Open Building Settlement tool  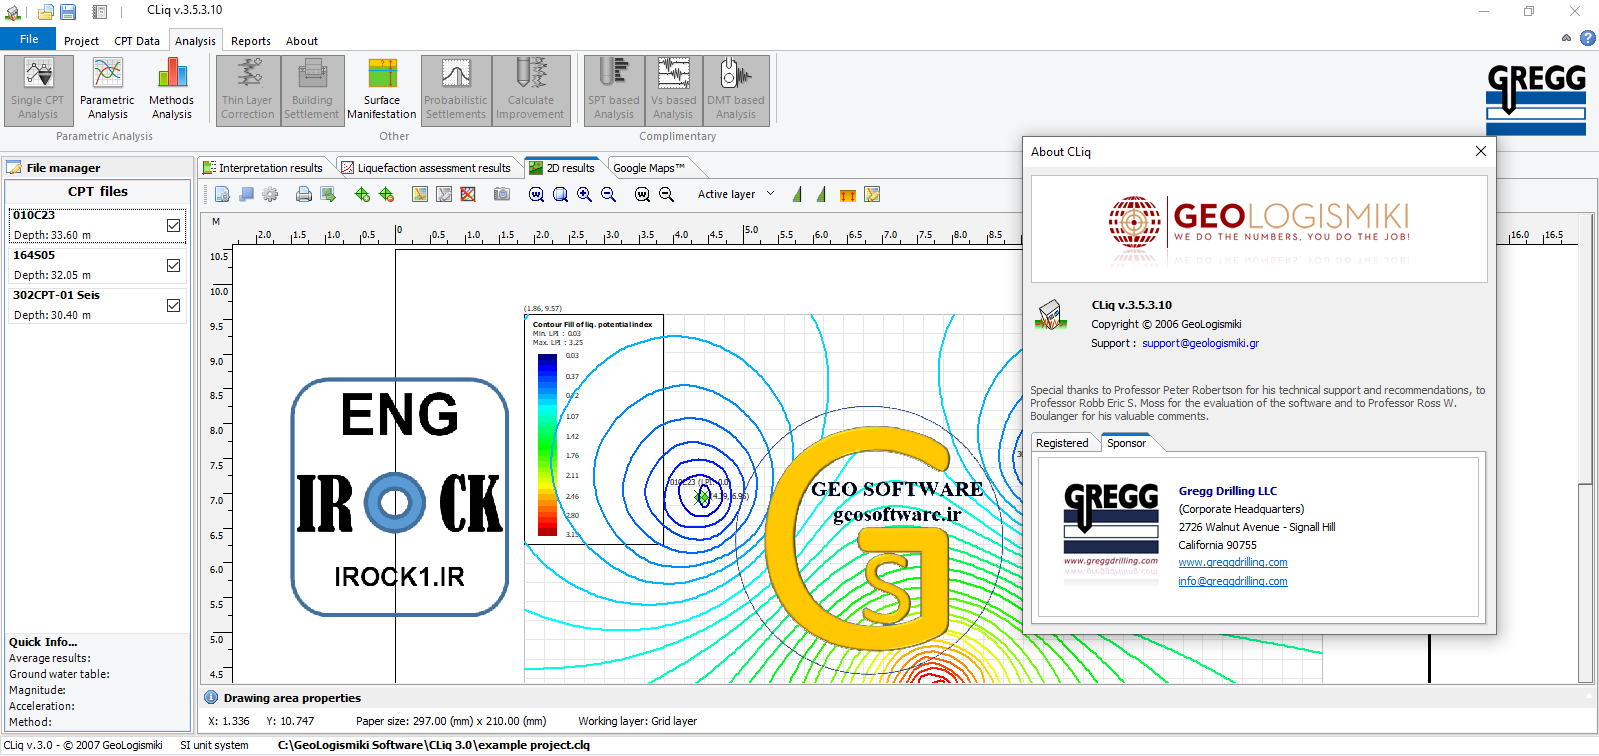312,90
